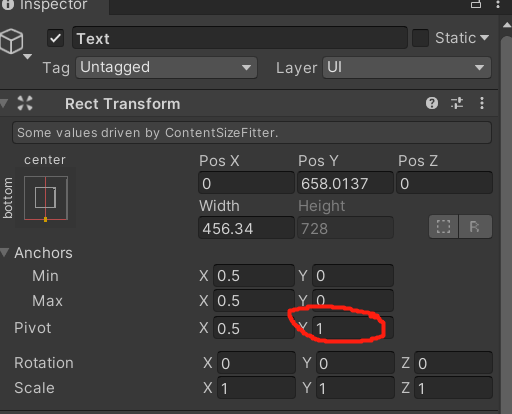Click the Width label
Screen dimensions: 512x414
pyautogui.click(x=219, y=206)
